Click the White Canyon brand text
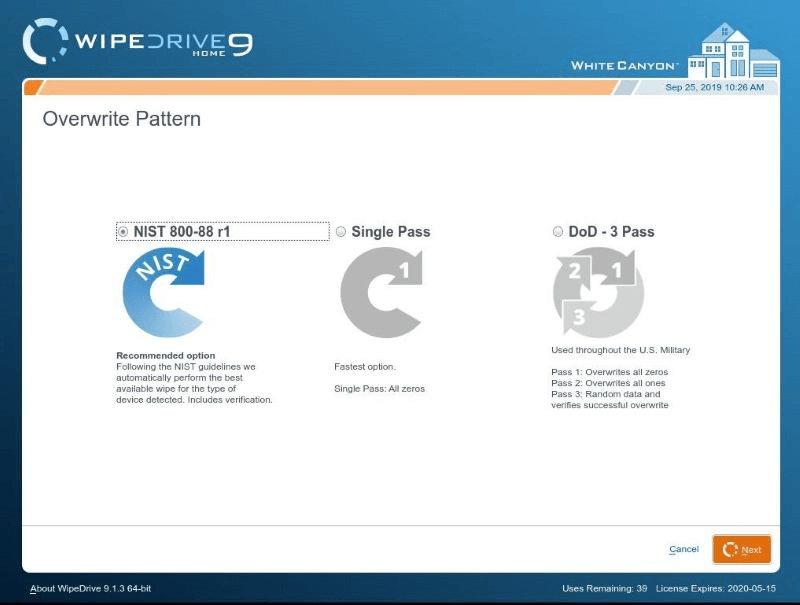This screenshot has height=605, width=800. [625, 66]
